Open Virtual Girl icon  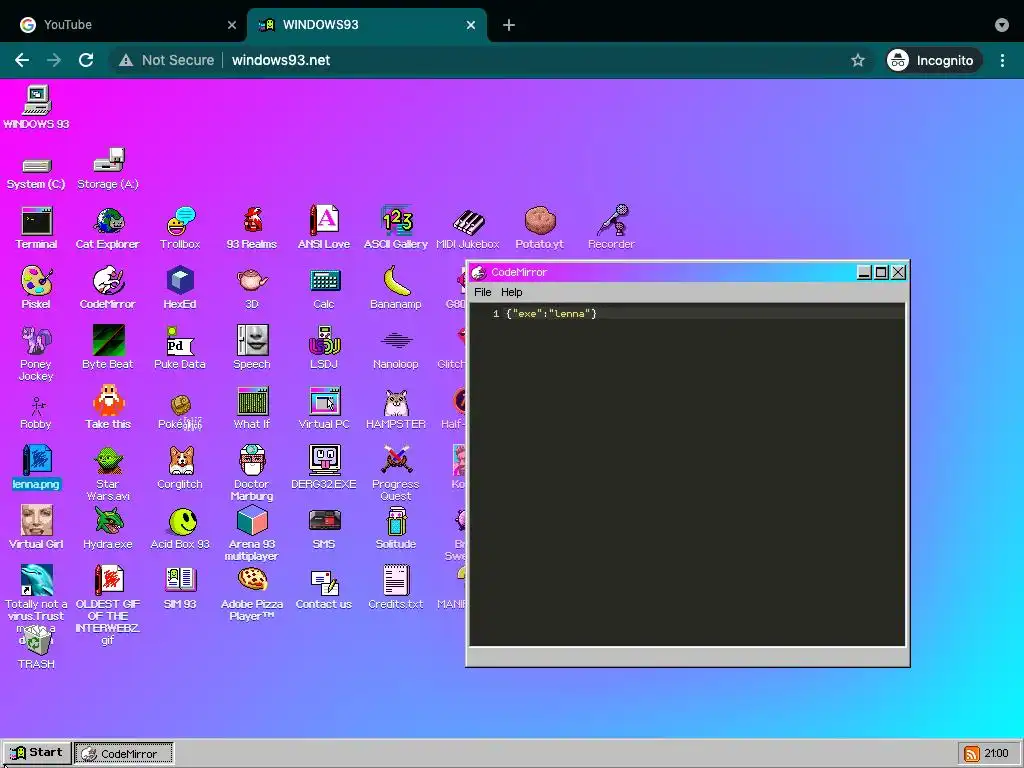tap(37, 528)
